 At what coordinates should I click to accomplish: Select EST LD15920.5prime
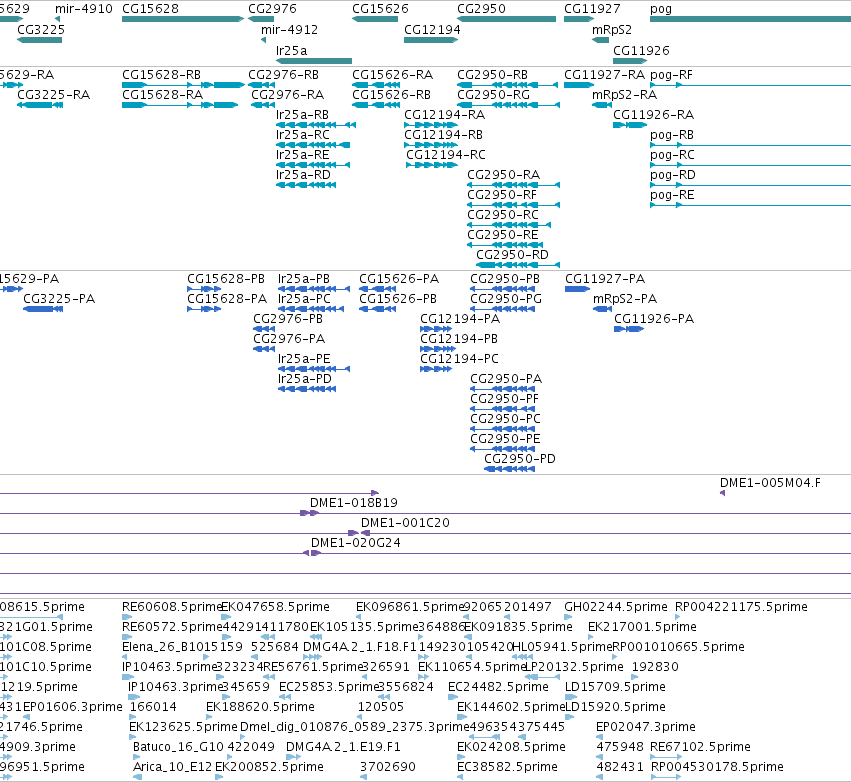click(x=615, y=707)
